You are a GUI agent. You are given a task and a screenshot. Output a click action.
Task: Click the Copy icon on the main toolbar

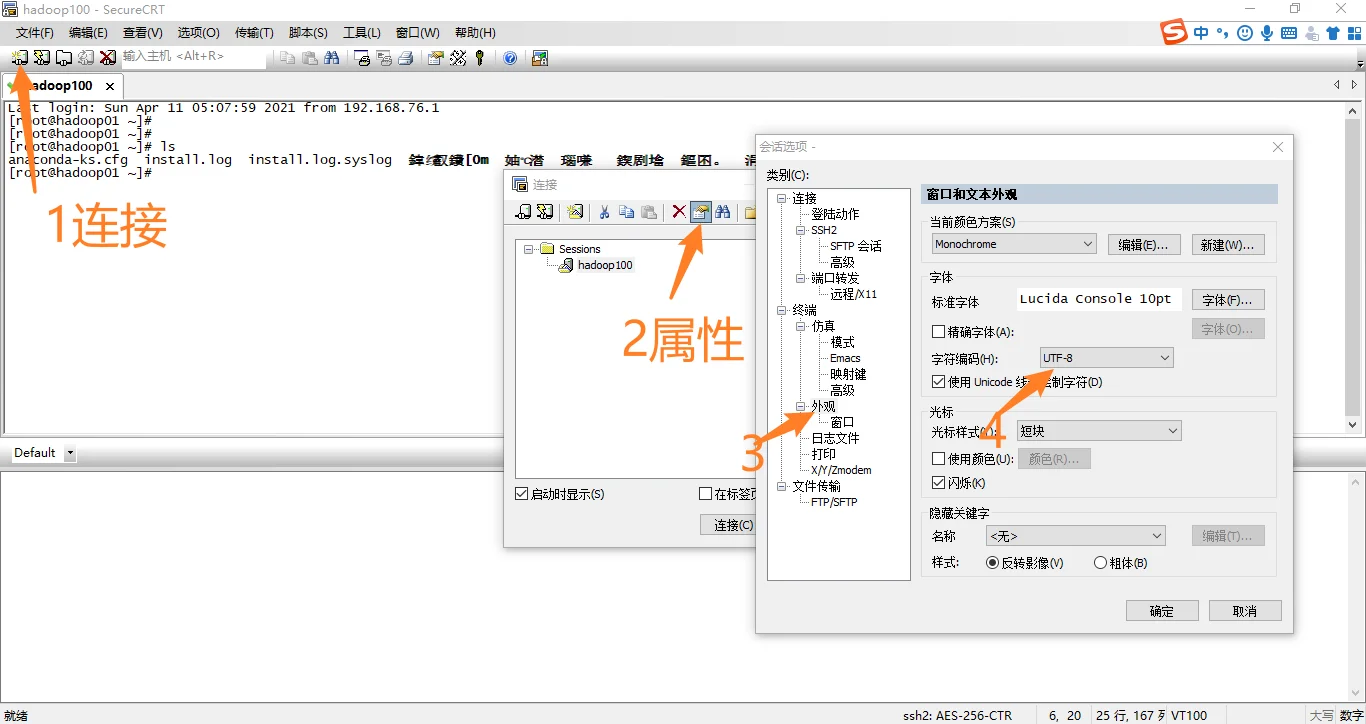click(x=289, y=57)
